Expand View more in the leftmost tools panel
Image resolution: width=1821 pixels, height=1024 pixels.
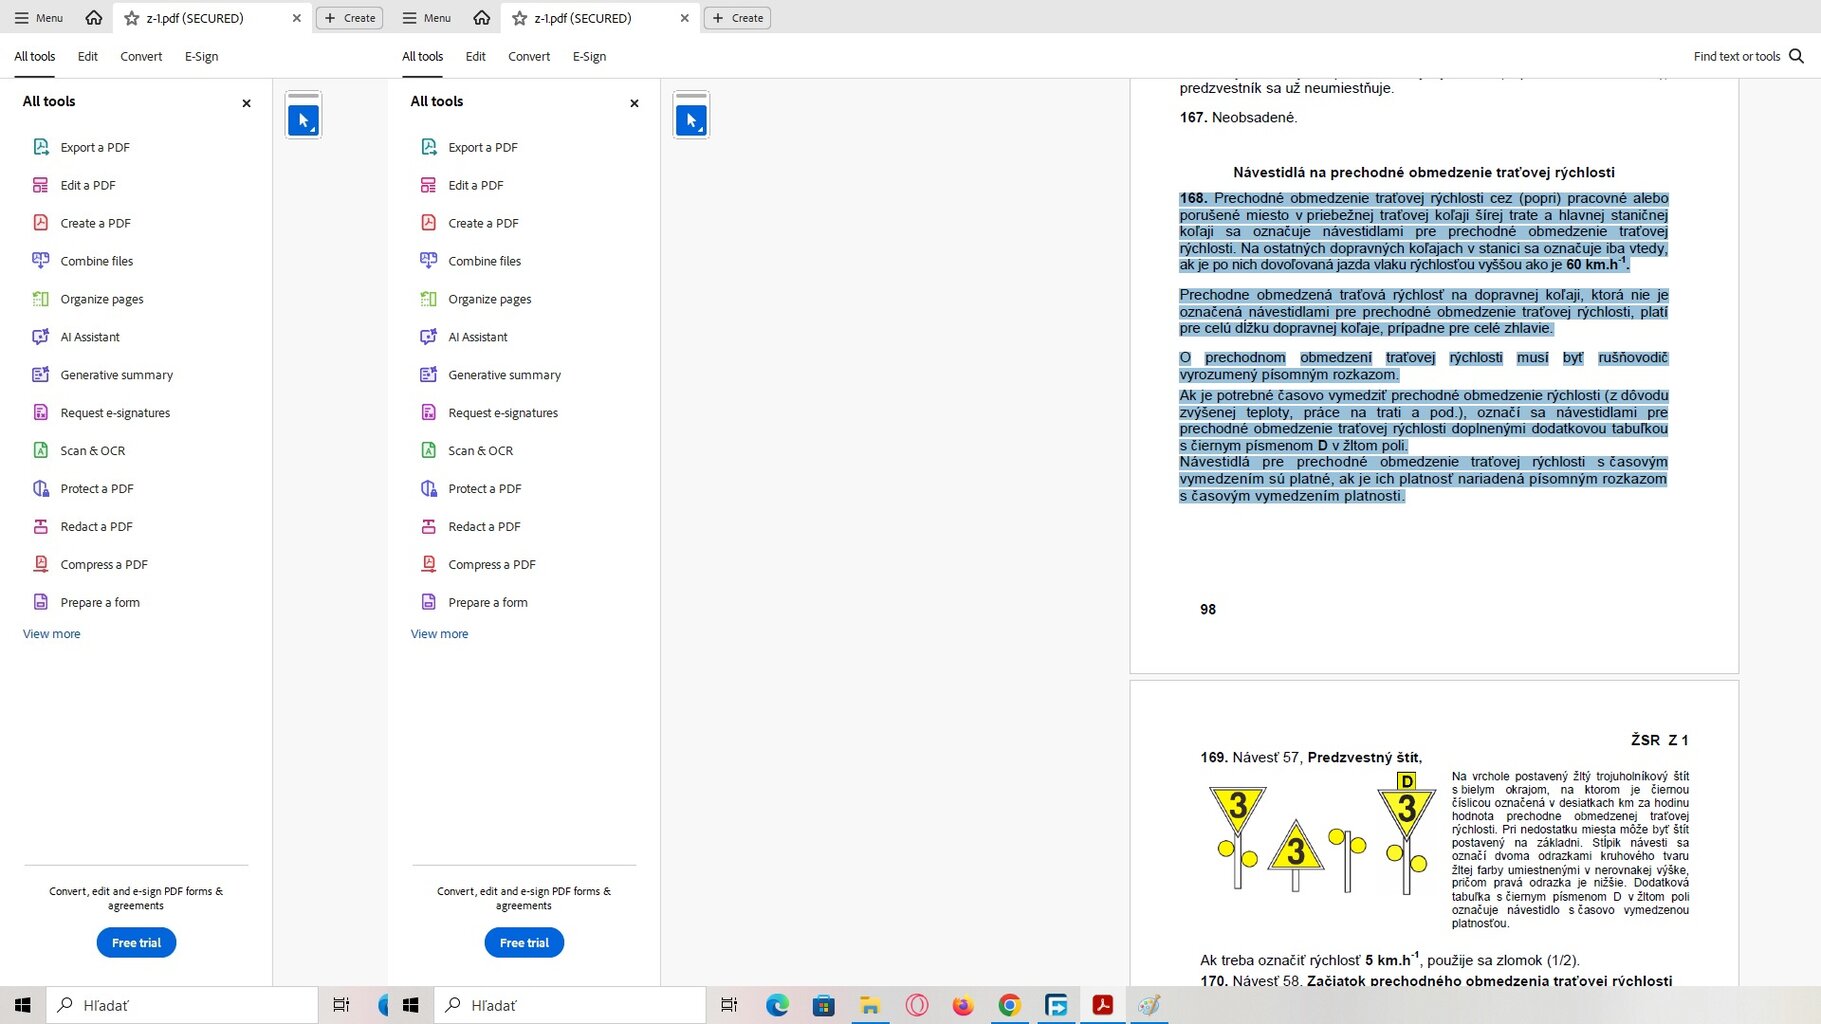52,634
